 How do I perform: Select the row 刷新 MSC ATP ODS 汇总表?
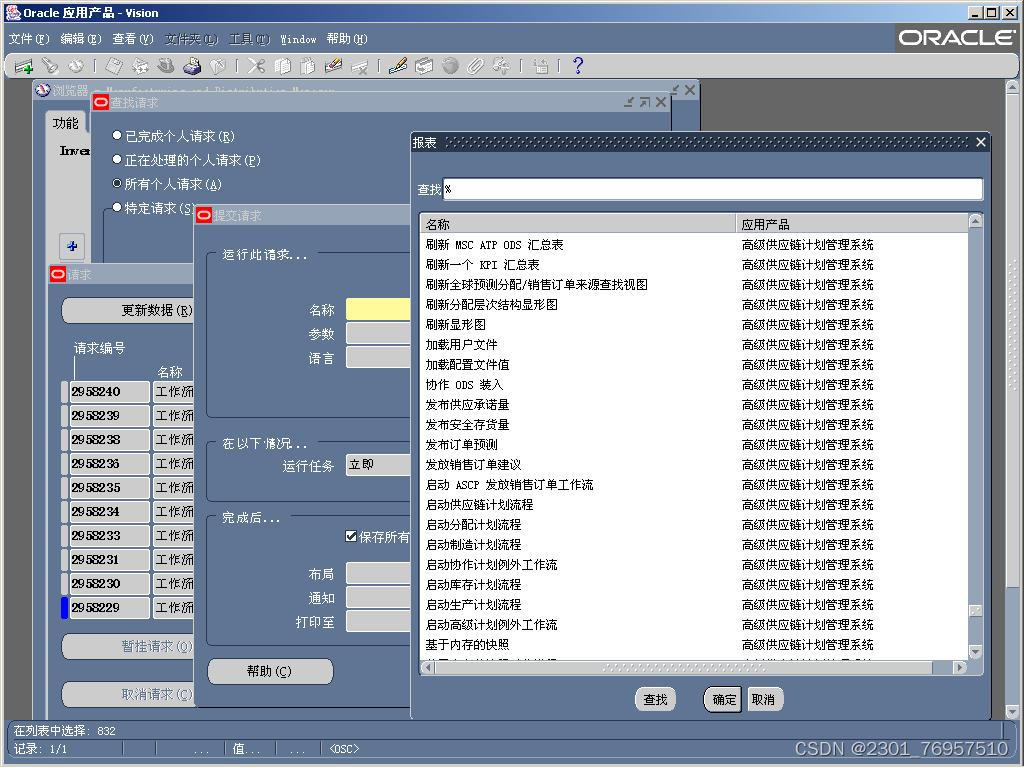694,245
